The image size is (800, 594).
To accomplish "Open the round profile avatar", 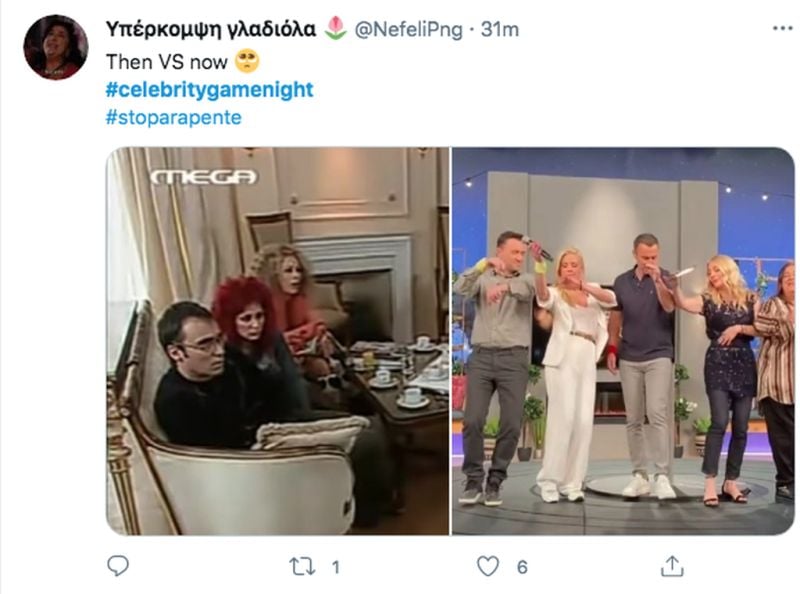I will point(56,47).
